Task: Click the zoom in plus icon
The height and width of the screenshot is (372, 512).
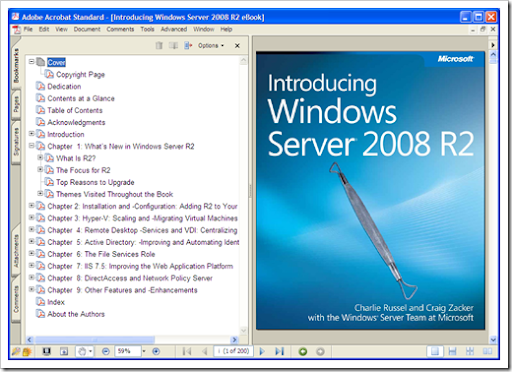Action: (x=156, y=351)
